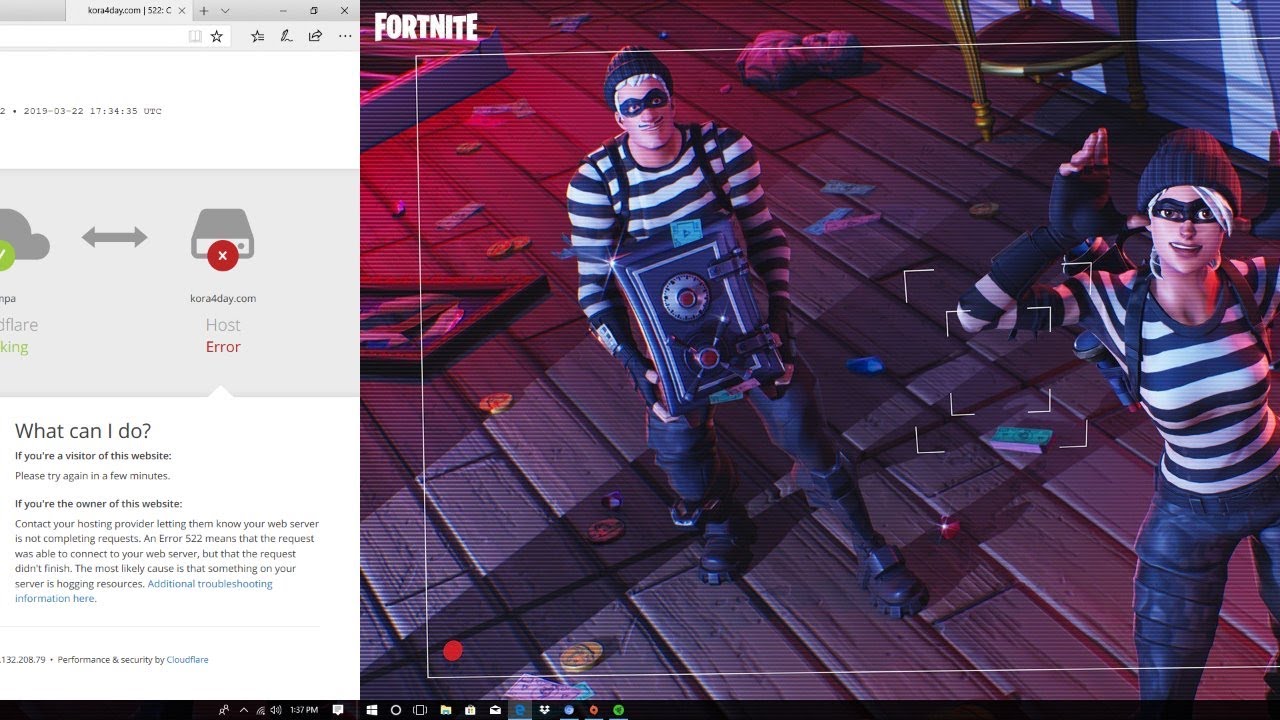The height and width of the screenshot is (720, 1280).
Task: Open Mail app from taskbar
Action: 495,710
